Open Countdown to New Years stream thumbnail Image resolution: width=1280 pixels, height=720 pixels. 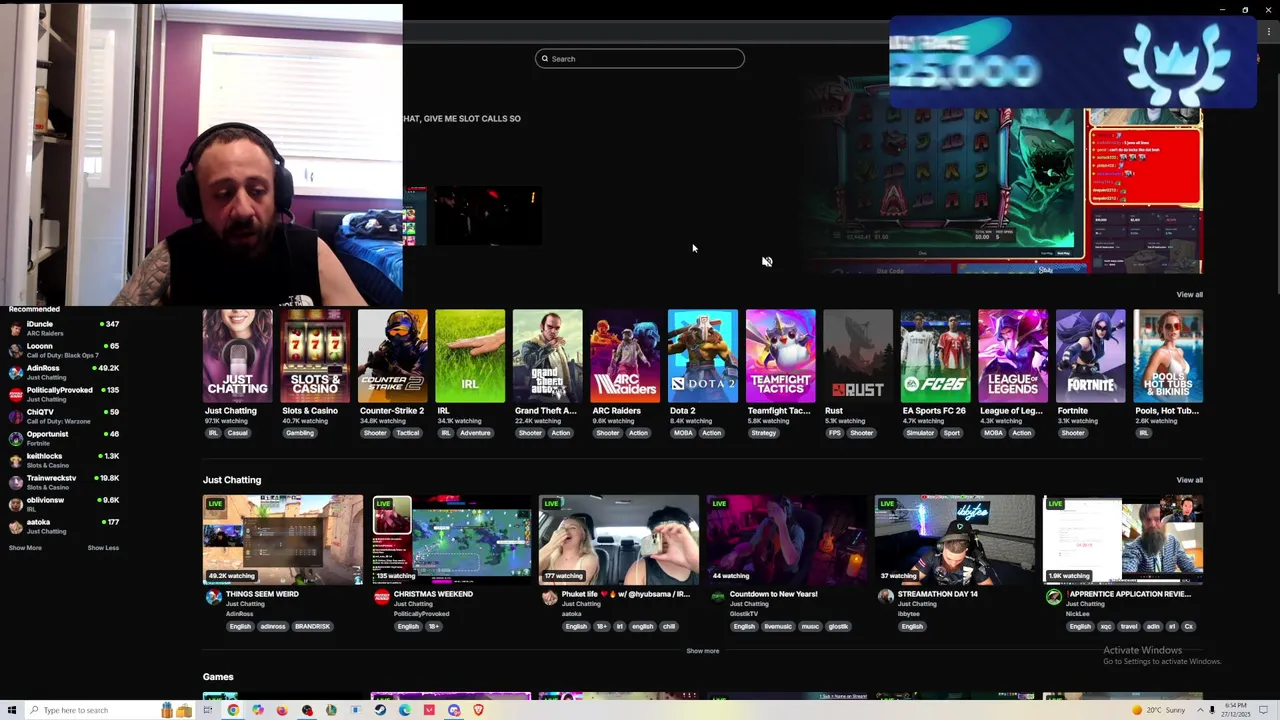coord(787,540)
